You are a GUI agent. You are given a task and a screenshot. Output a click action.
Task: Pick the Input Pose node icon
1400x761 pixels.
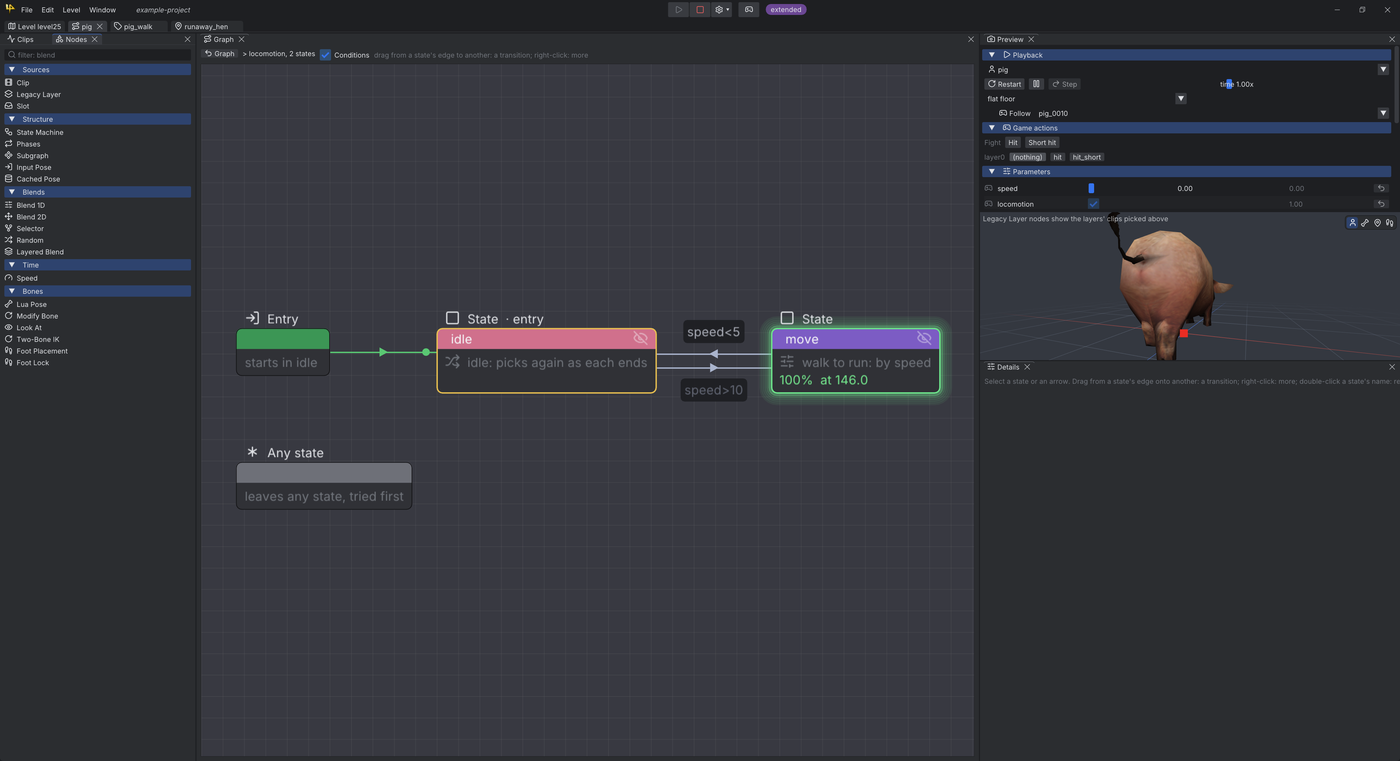(9, 167)
